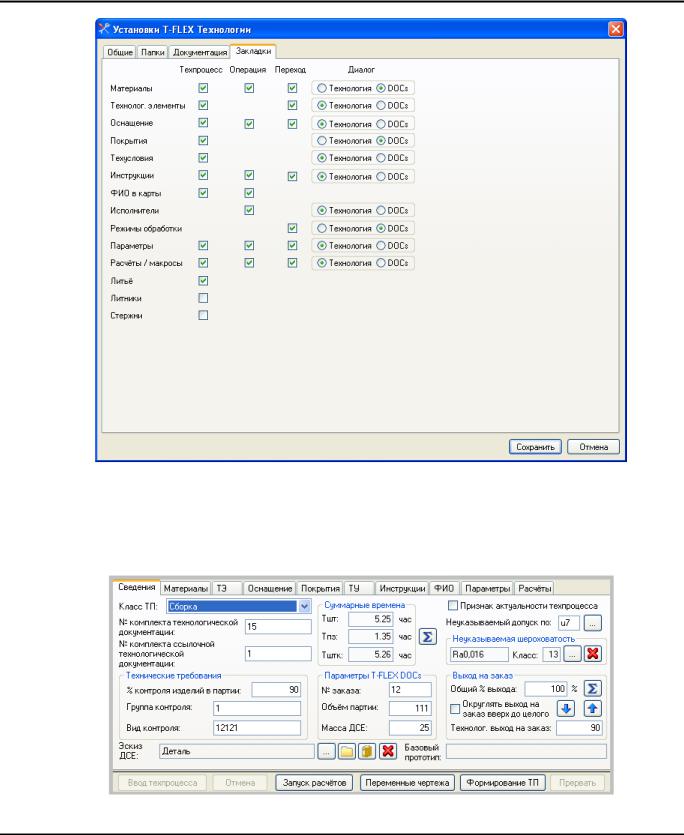Open the ТЭ tab in the lower panel
The image size is (684, 835).
[227, 588]
